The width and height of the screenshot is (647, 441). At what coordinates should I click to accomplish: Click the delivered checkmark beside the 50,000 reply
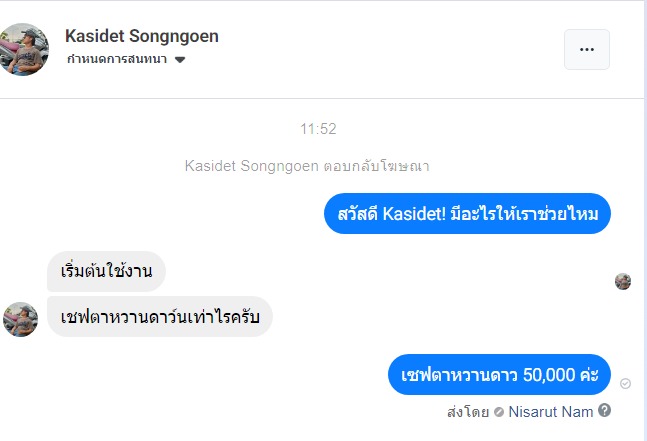click(x=626, y=384)
